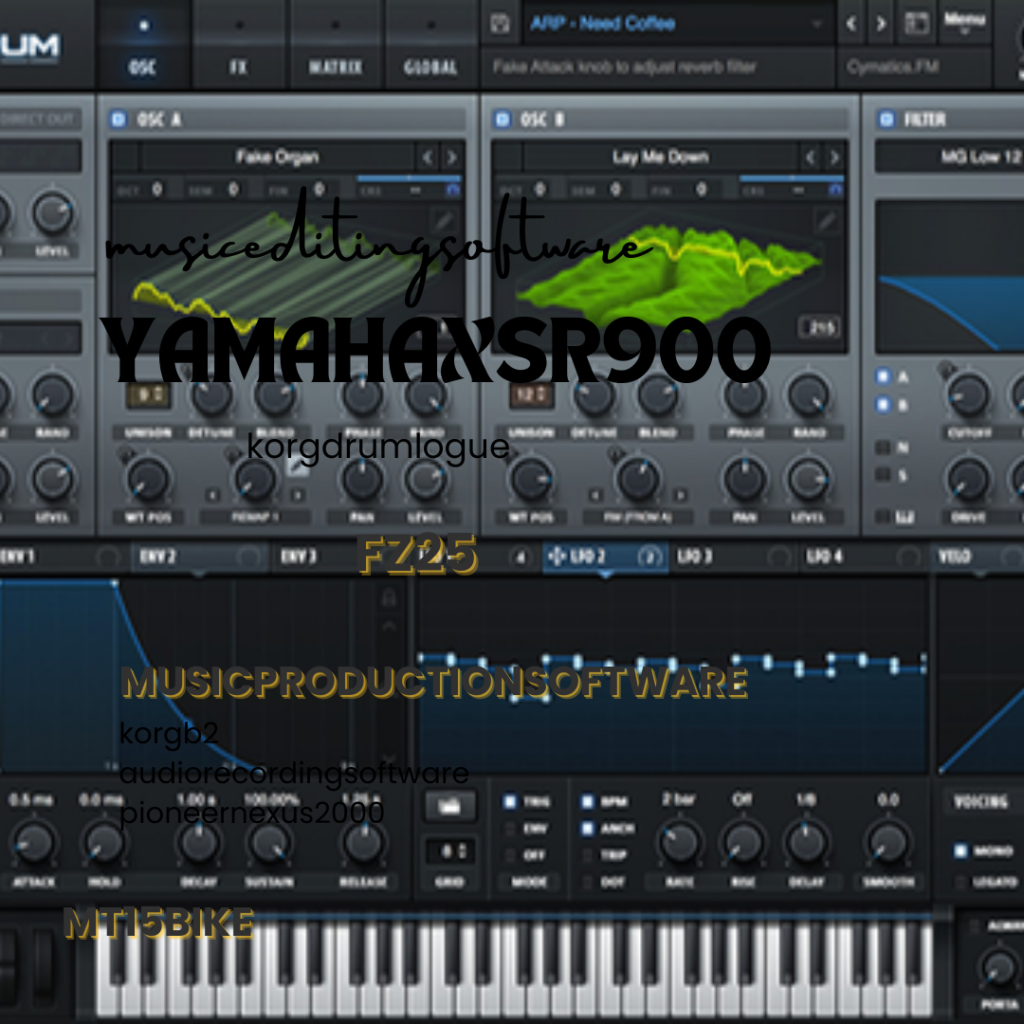Viewport: 1024px width, 1024px height.
Task: Click the PORTA knob beside the keyboard
Action: tap(999, 969)
